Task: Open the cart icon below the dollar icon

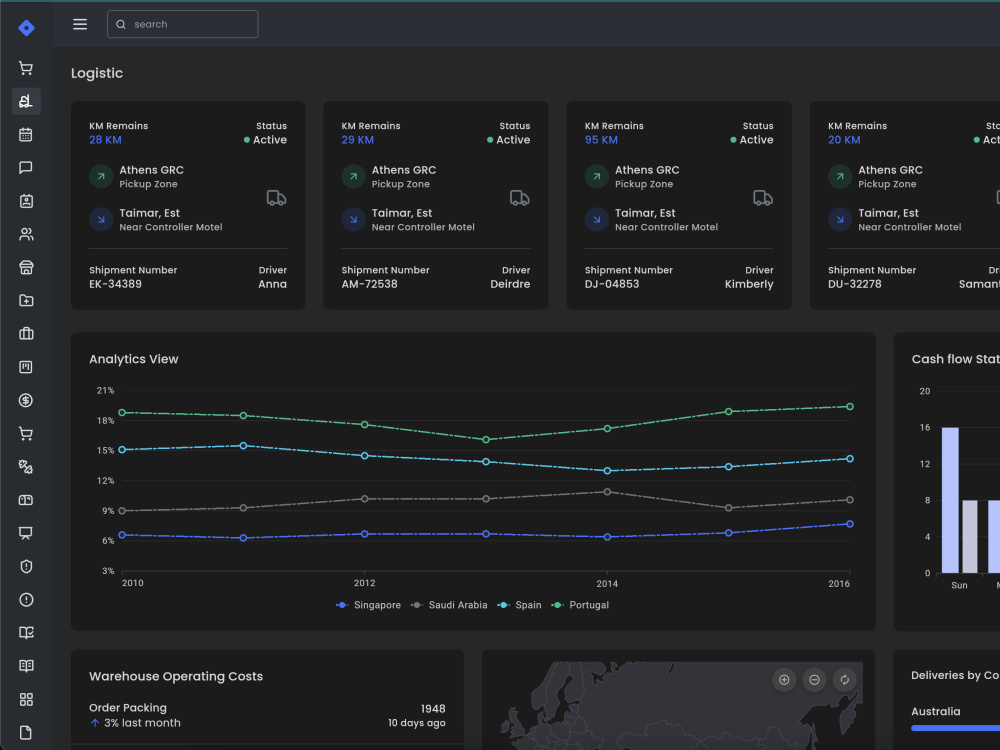Action: 26,434
